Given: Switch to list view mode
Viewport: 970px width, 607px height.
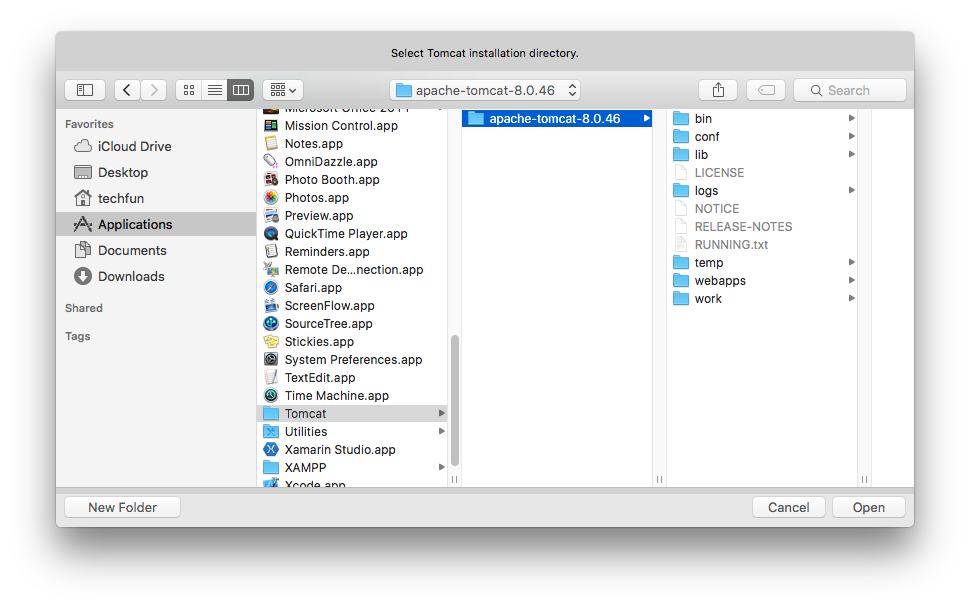Looking at the screenshot, I should point(215,90).
